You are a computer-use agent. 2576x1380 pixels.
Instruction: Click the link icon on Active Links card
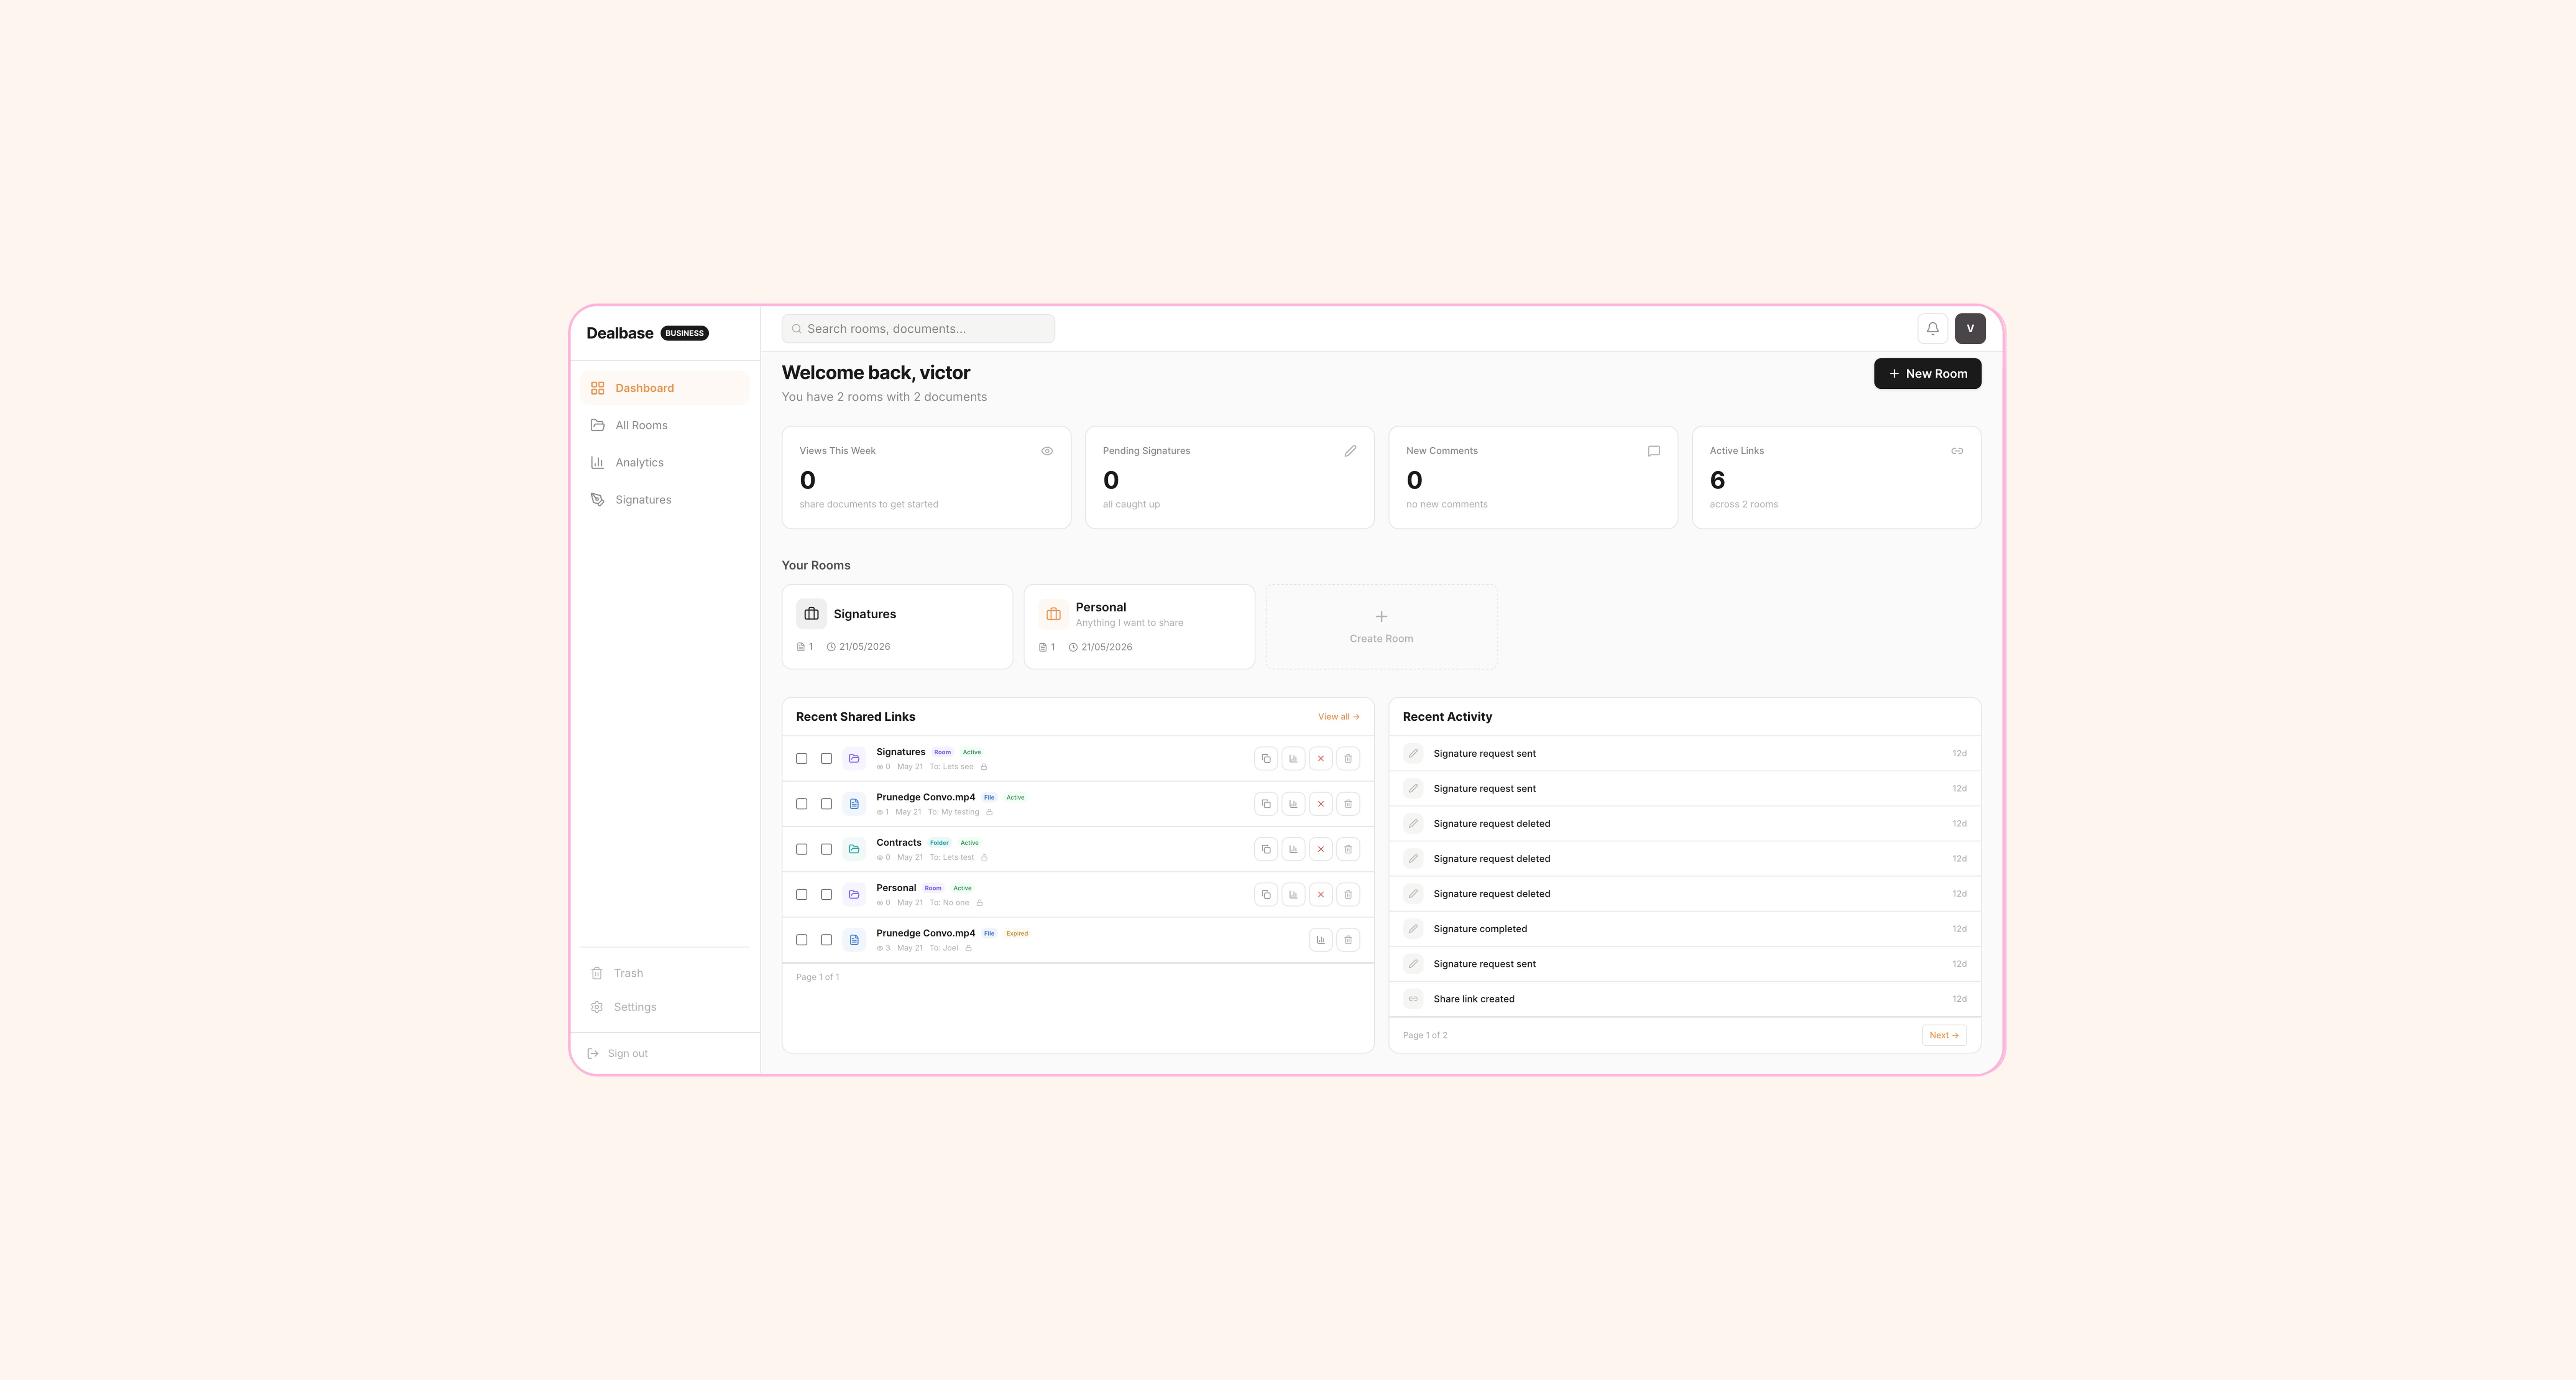pos(1957,451)
